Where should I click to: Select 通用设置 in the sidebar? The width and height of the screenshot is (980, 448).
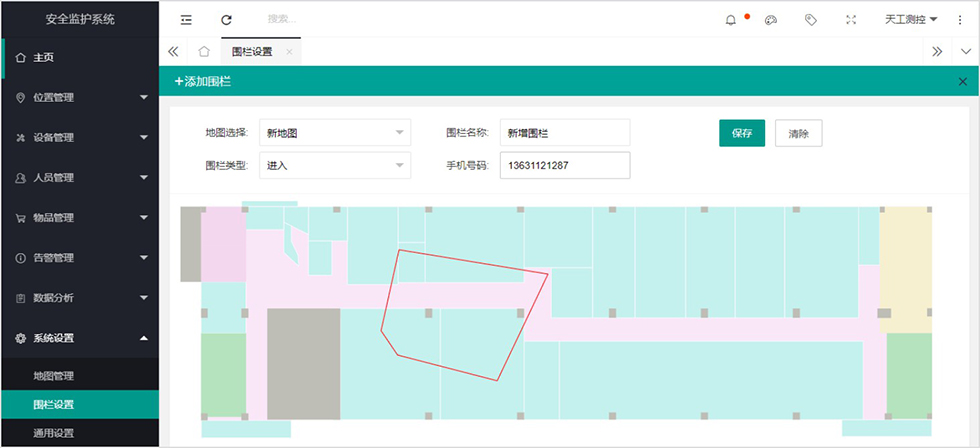[x=54, y=433]
